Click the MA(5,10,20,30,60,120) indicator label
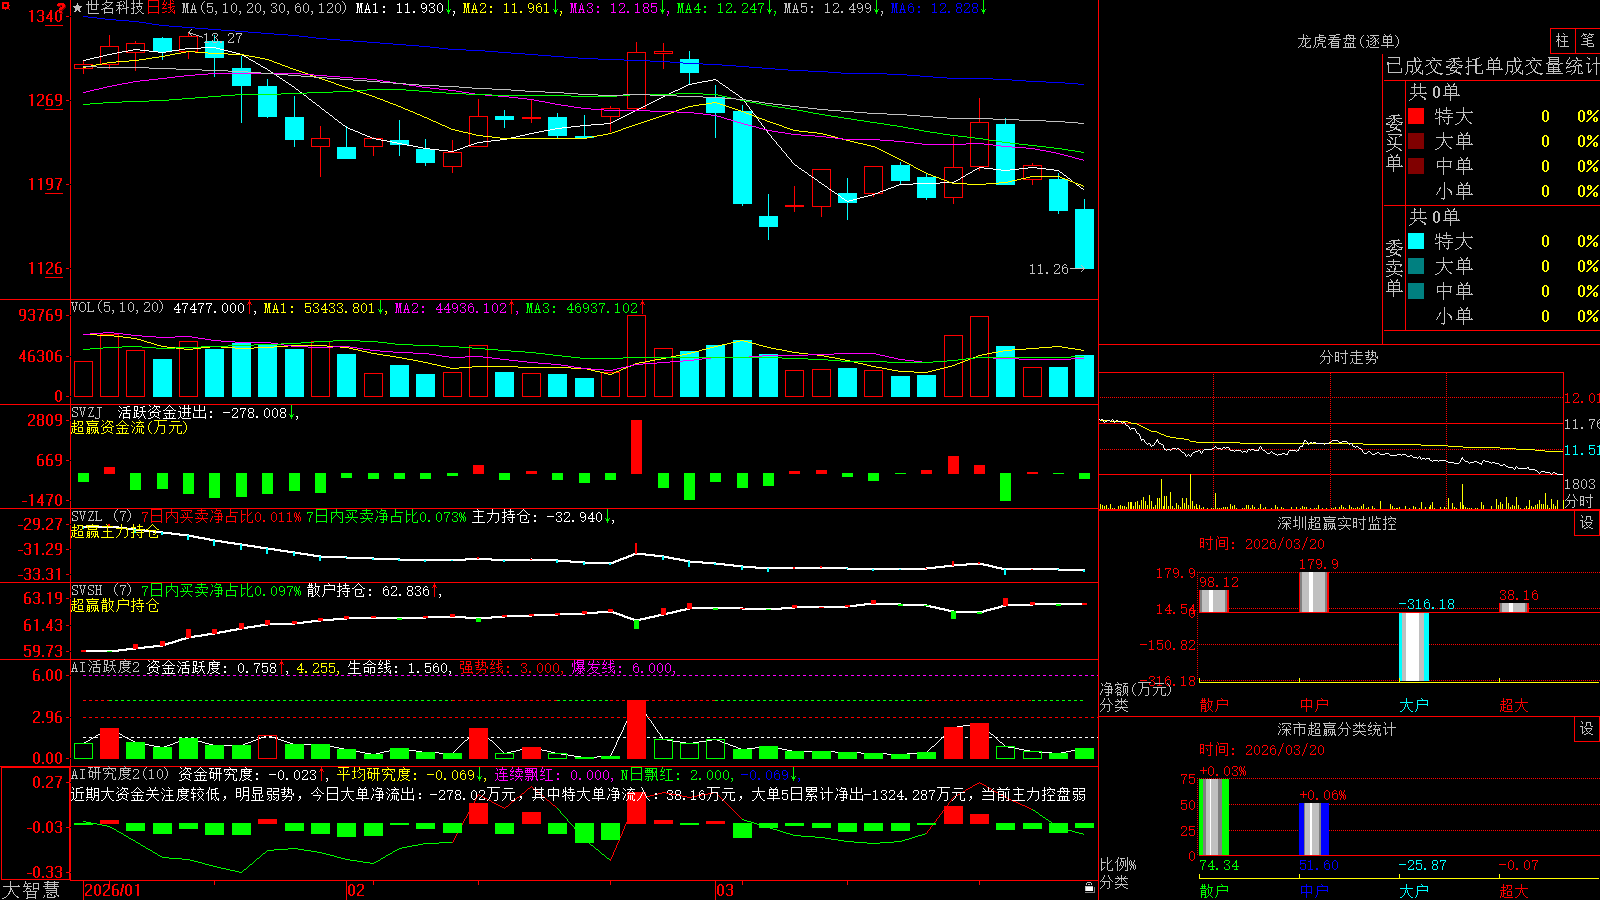 [x=264, y=8]
